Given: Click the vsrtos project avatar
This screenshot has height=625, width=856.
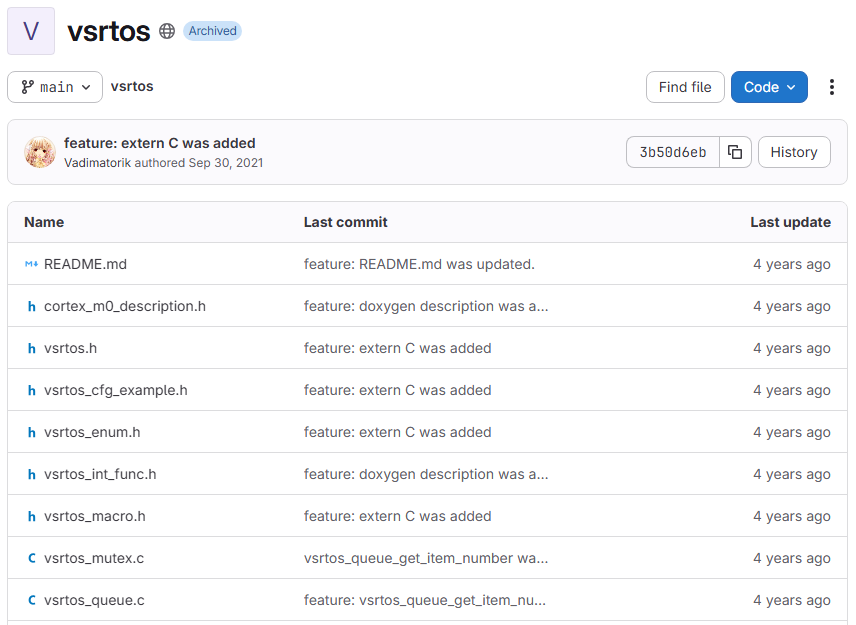Looking at the screenshot, I should coord(31,31).
